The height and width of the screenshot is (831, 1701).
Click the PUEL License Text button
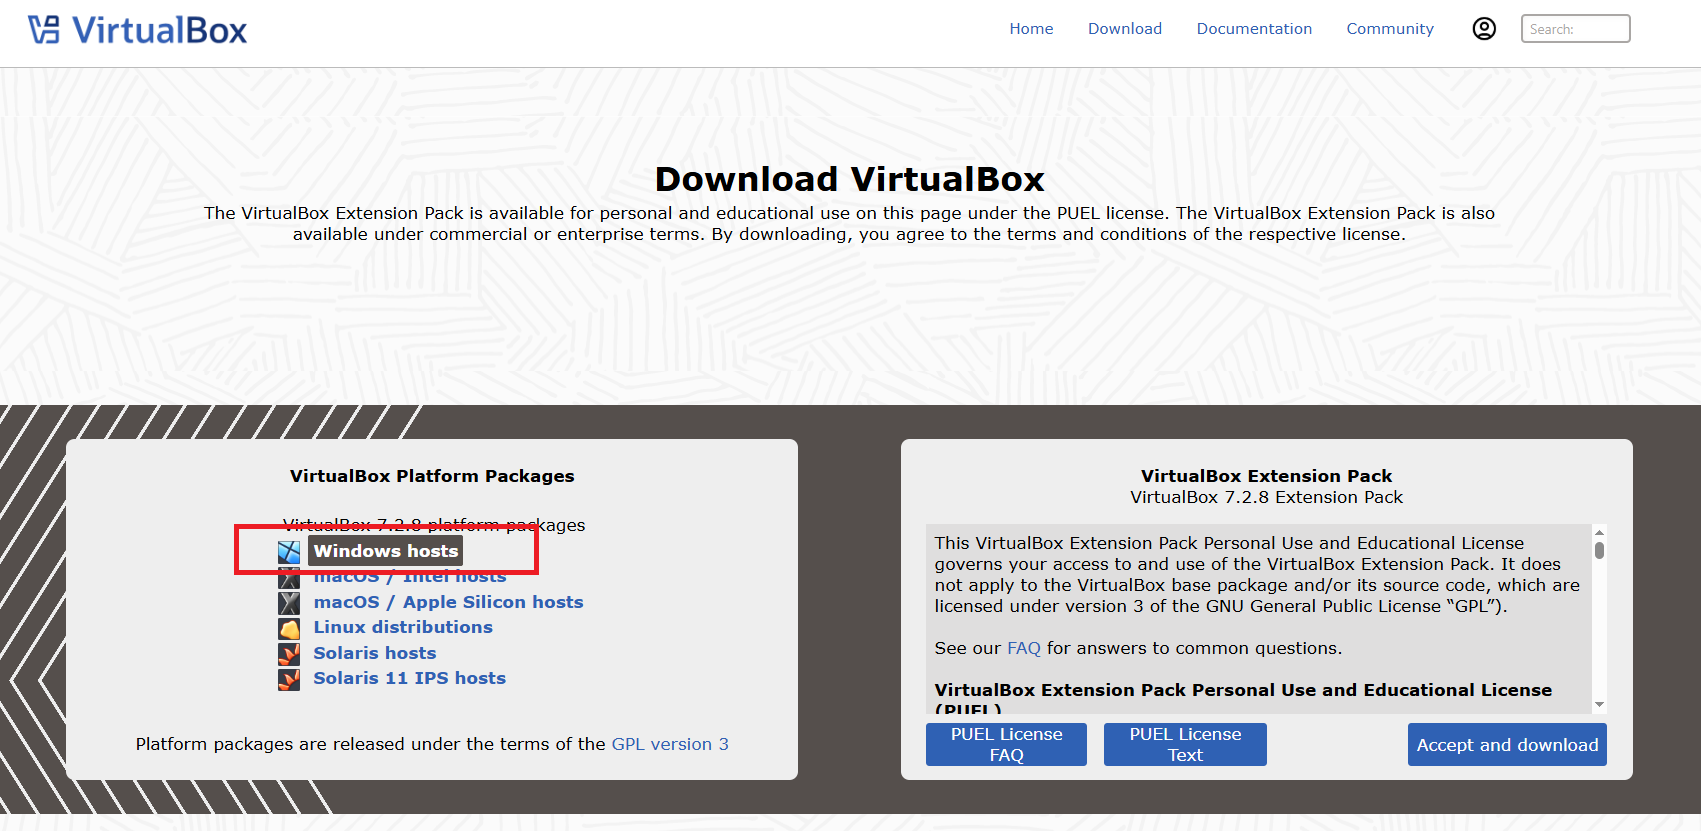pyautogui.click(x=1185, y=744)
